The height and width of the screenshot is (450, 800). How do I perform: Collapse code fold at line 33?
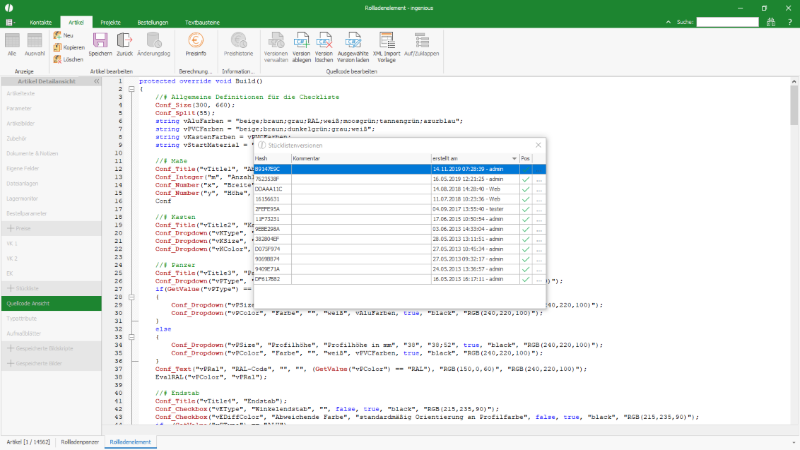(x=132, y=337)
